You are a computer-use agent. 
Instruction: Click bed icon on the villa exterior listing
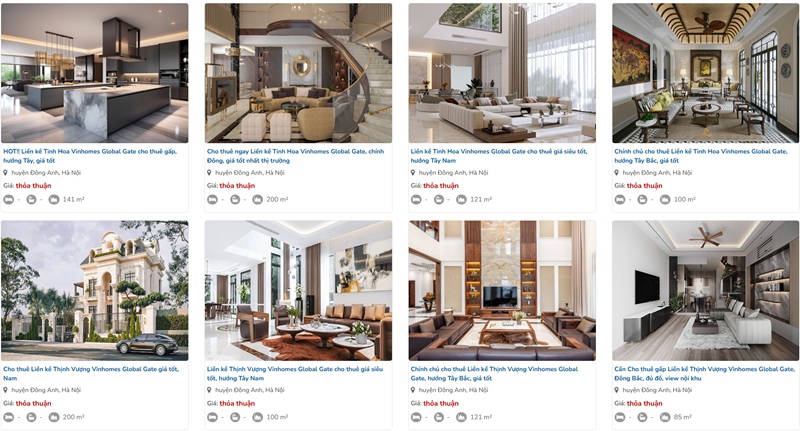tap(9, 417)
